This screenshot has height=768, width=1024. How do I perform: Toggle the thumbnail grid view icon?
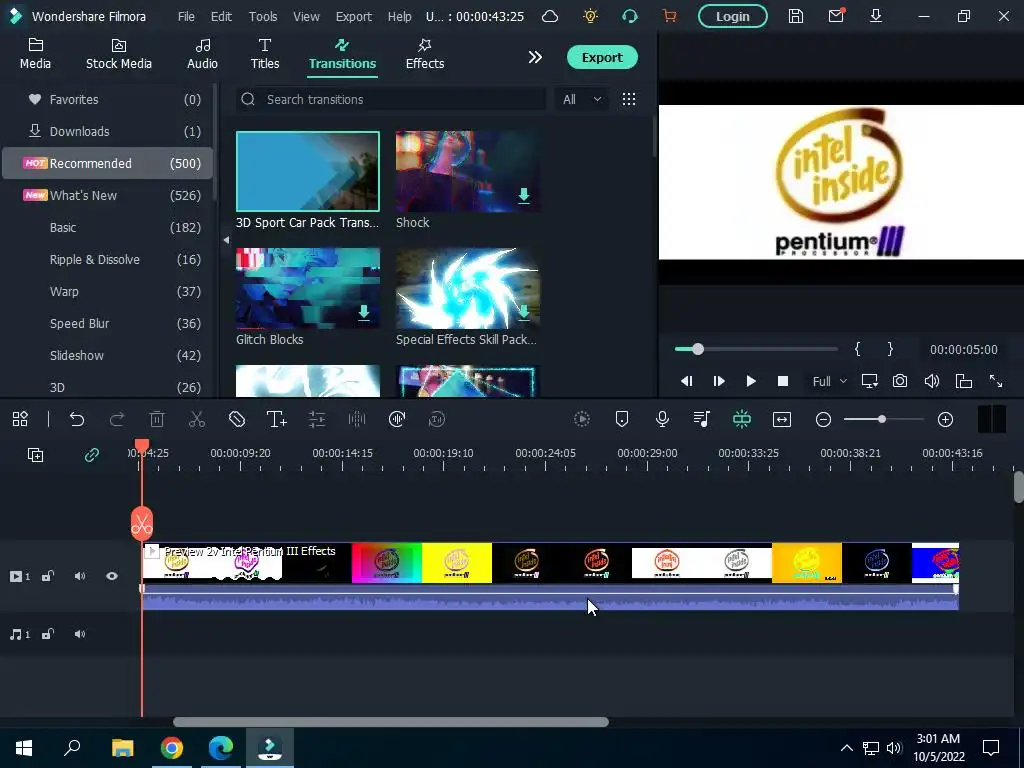629,99
